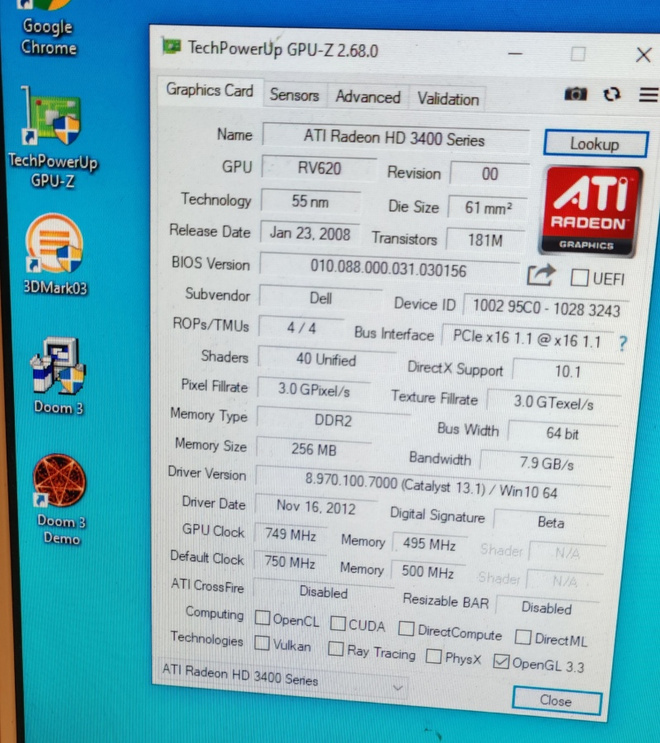Click the GPU field showing RV620
The image size is (660, 743).
click(x=319, y=168)
